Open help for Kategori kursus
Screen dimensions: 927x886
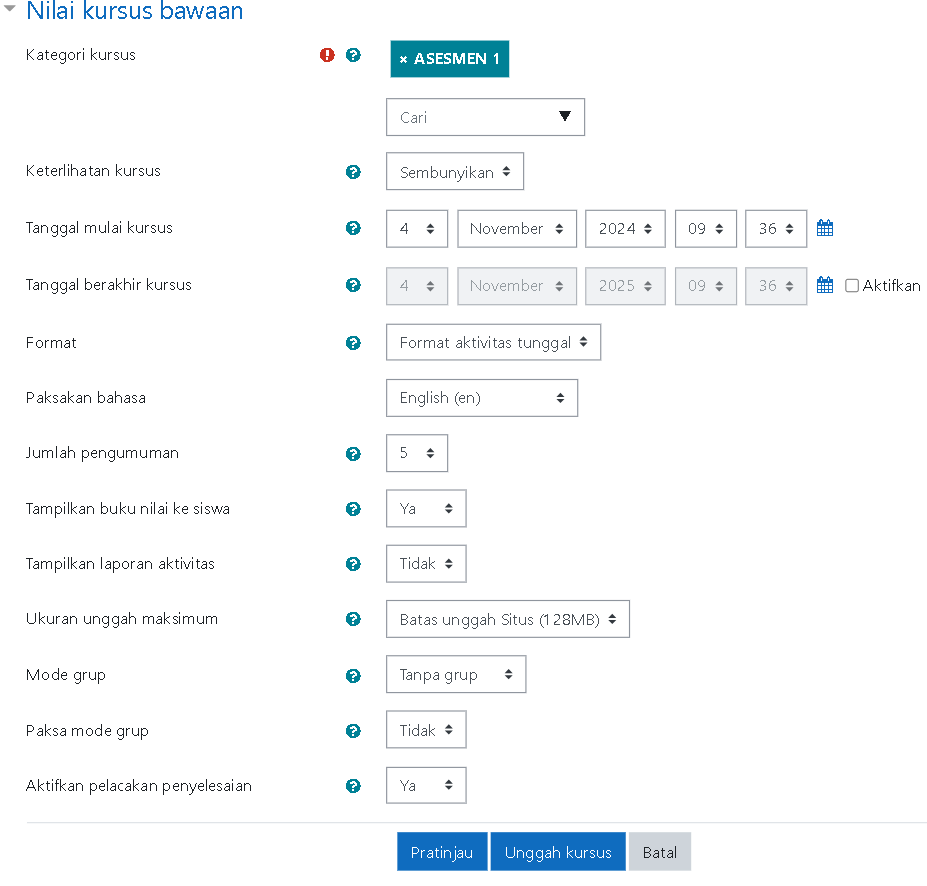click(353, 55)
